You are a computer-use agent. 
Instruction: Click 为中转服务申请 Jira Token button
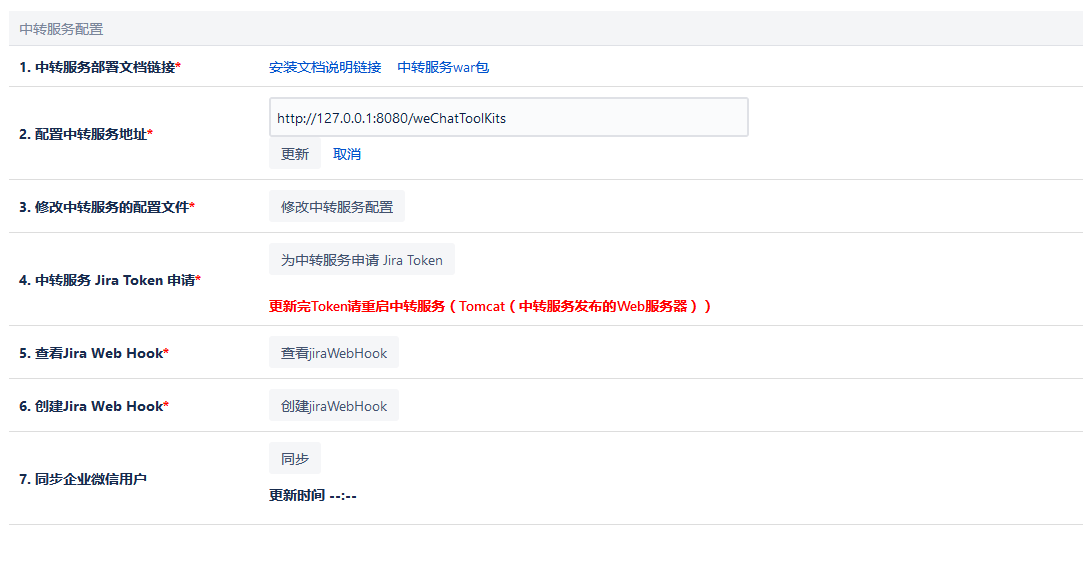361,260
